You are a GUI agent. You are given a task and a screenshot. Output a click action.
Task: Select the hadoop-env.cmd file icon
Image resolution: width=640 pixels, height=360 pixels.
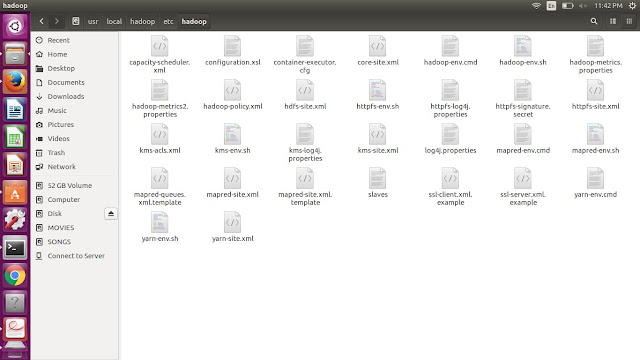tap(450, 46)
